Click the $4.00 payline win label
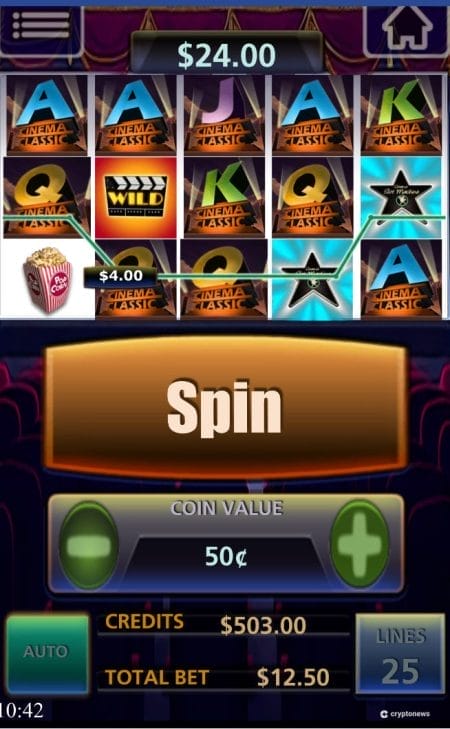 120,276
